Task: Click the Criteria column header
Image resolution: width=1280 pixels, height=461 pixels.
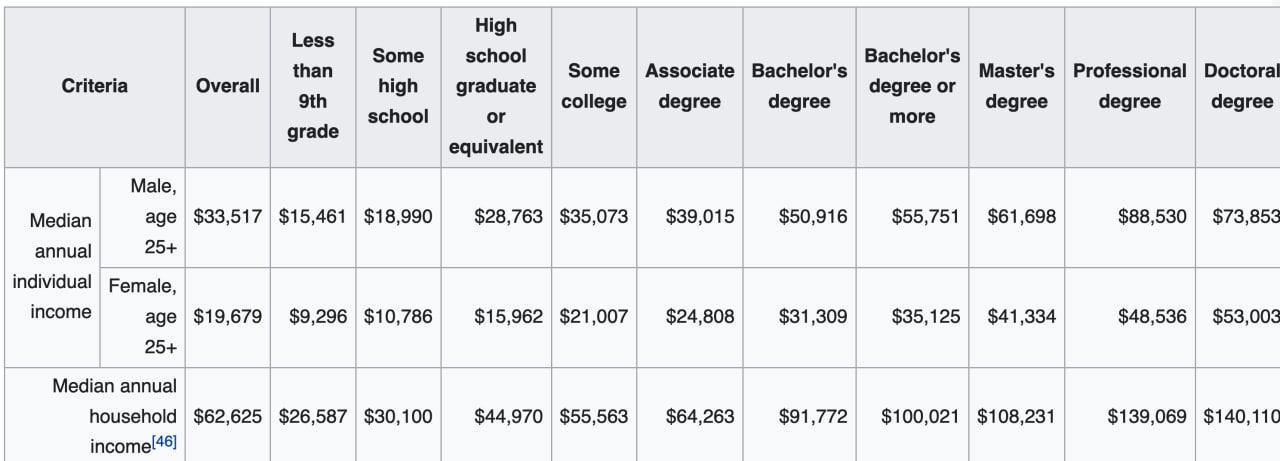Action: (95, 86)
